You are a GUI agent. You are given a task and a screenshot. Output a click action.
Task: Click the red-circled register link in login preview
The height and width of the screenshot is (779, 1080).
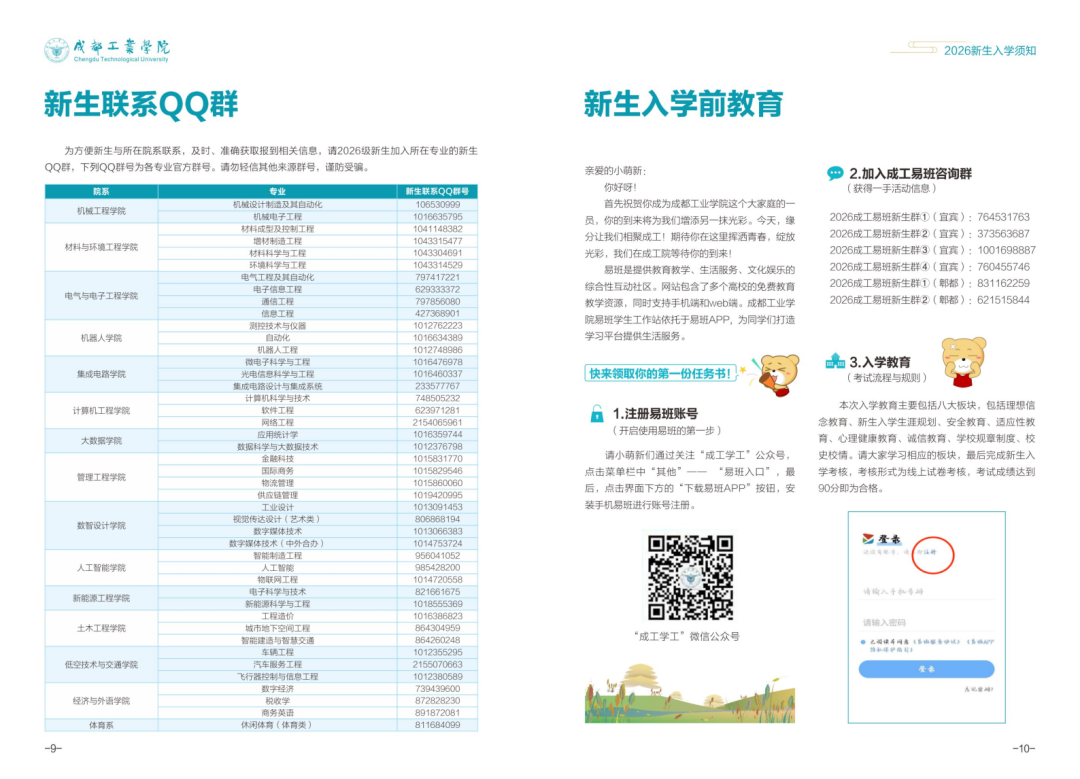[x=933, y=554]
